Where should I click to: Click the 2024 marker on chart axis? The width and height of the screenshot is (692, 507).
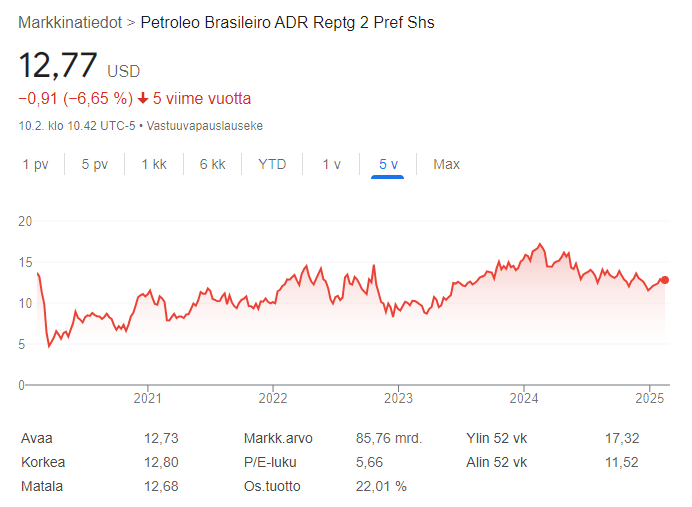click(524, 398)
